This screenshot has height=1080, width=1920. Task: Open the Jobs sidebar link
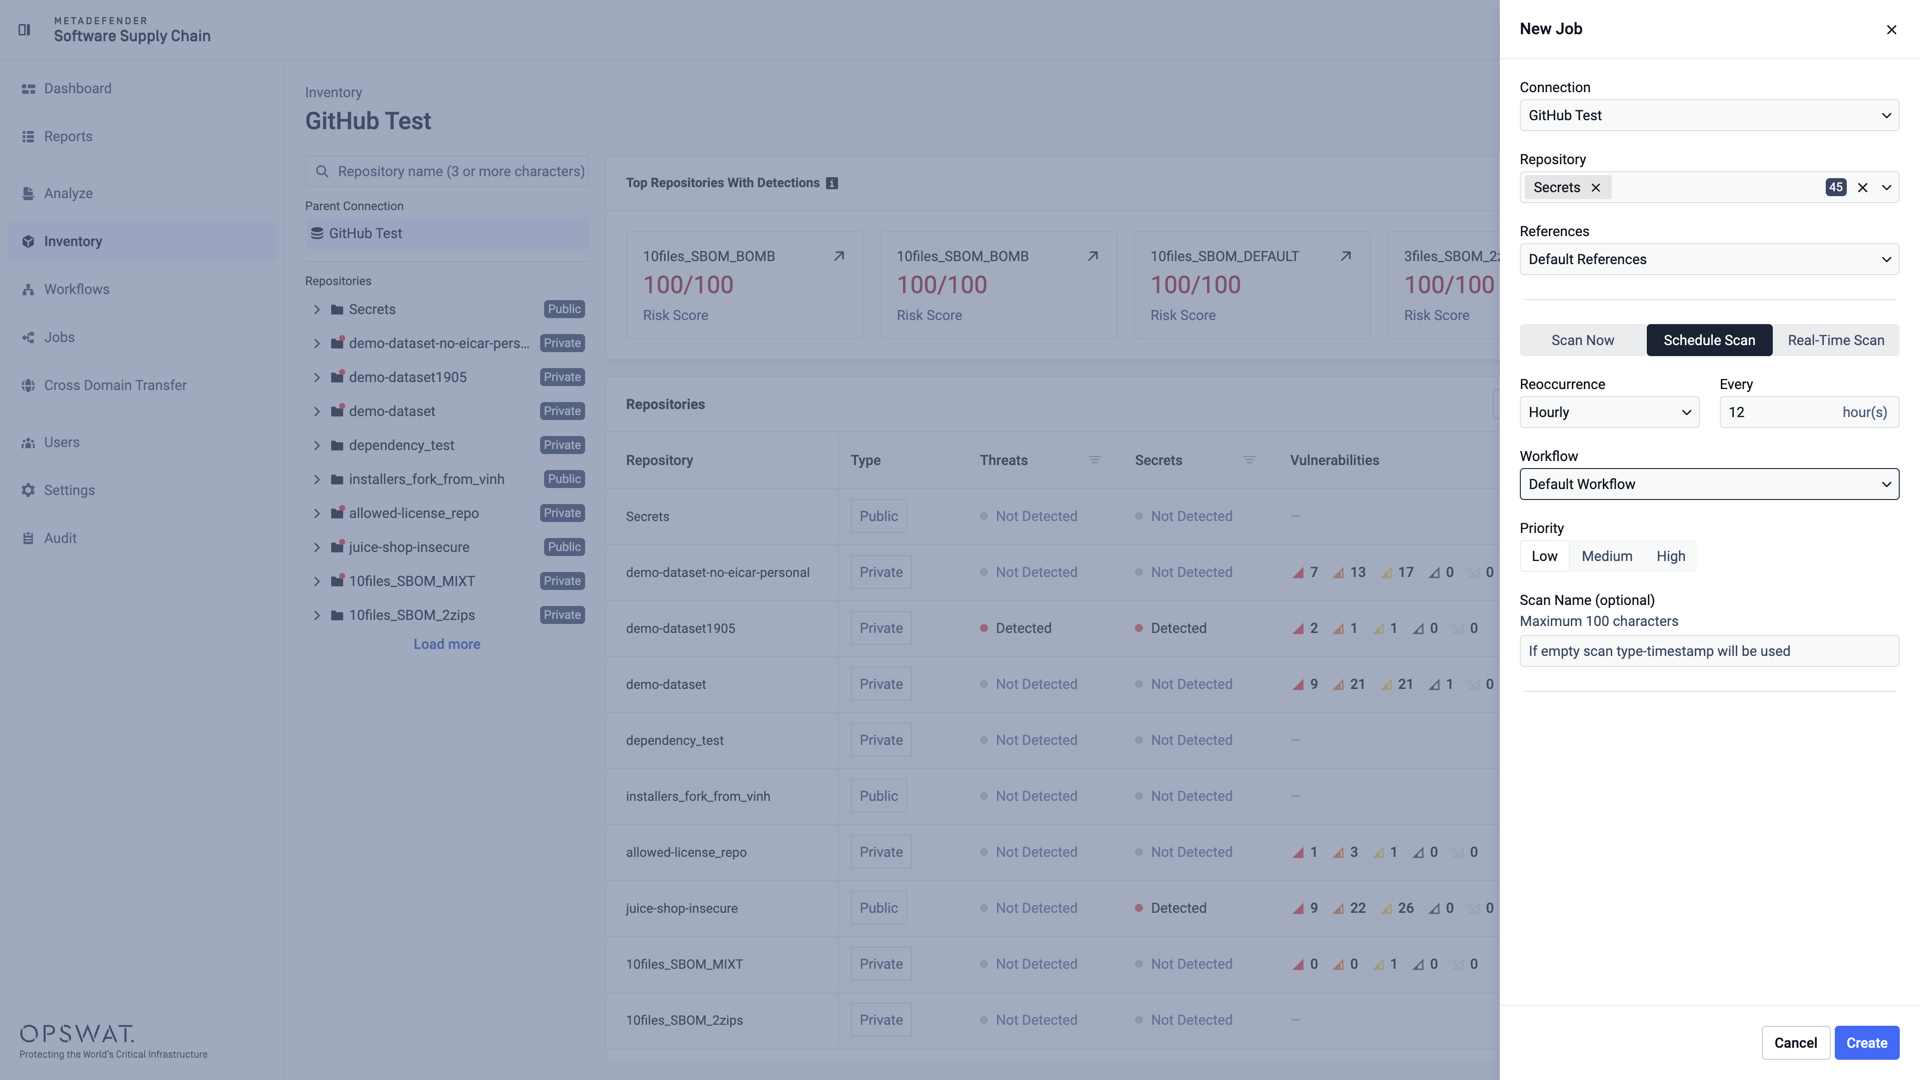click(142, 338)
